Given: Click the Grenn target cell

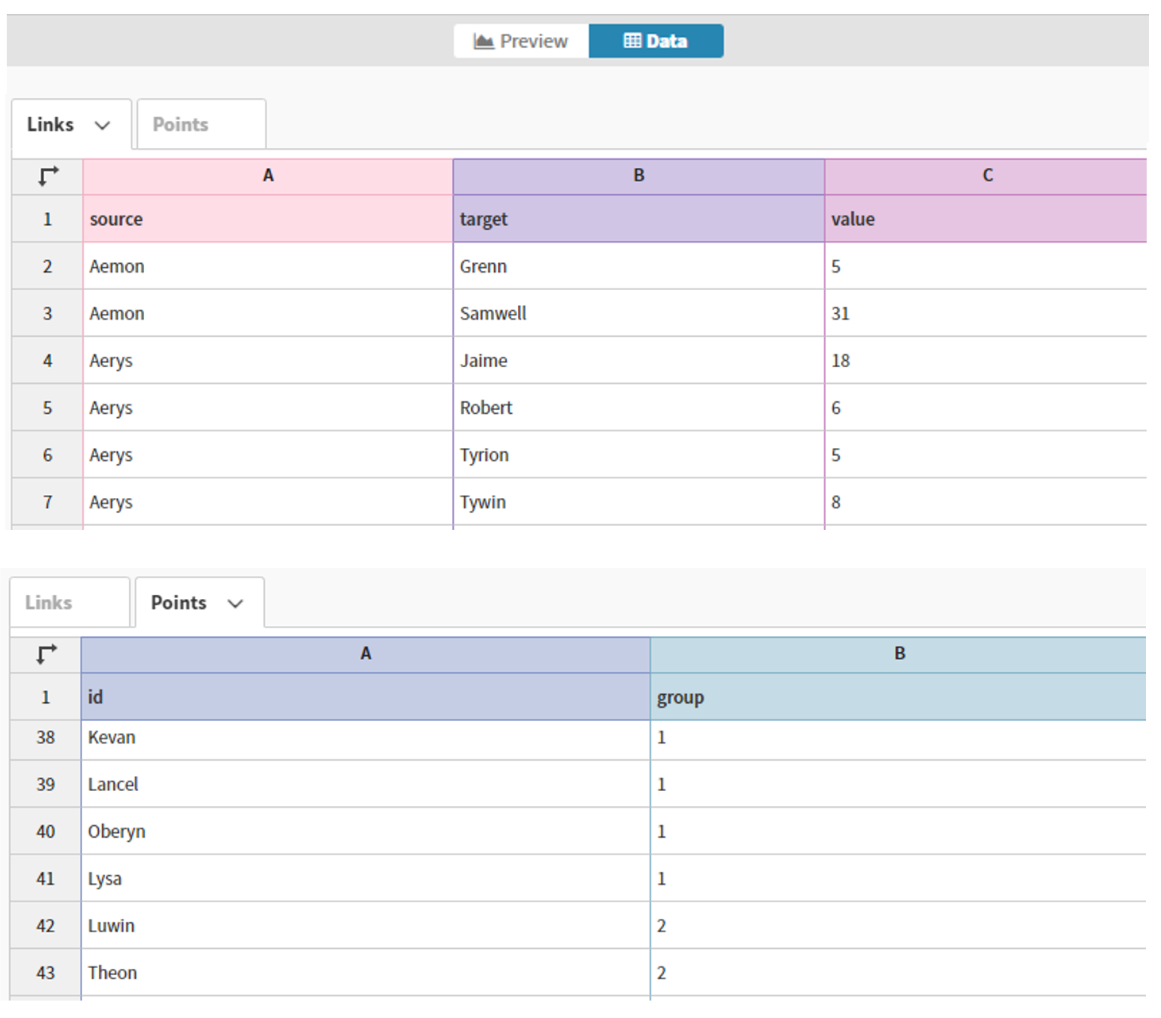Looking at the screenshot, I should pyautogui.click(x=639, y=267).
